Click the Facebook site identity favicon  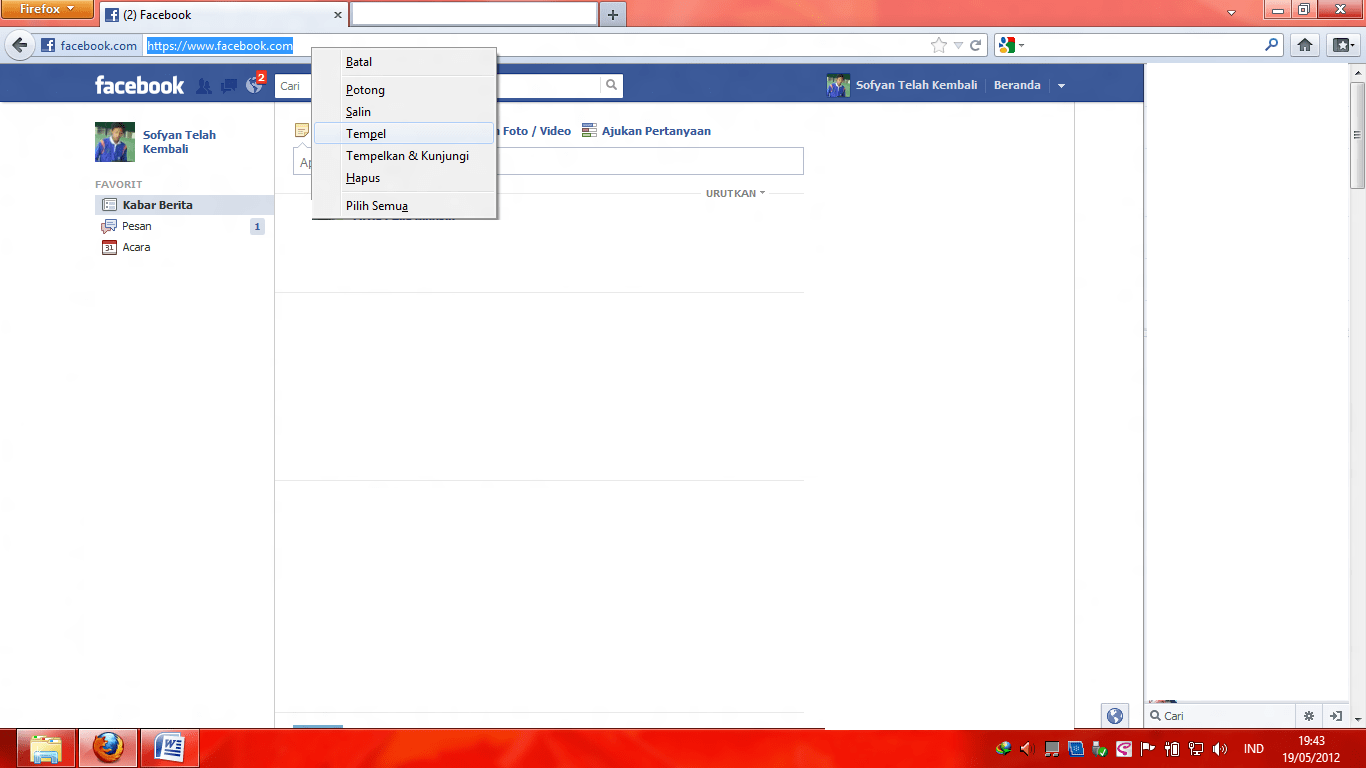click(48, 46)
